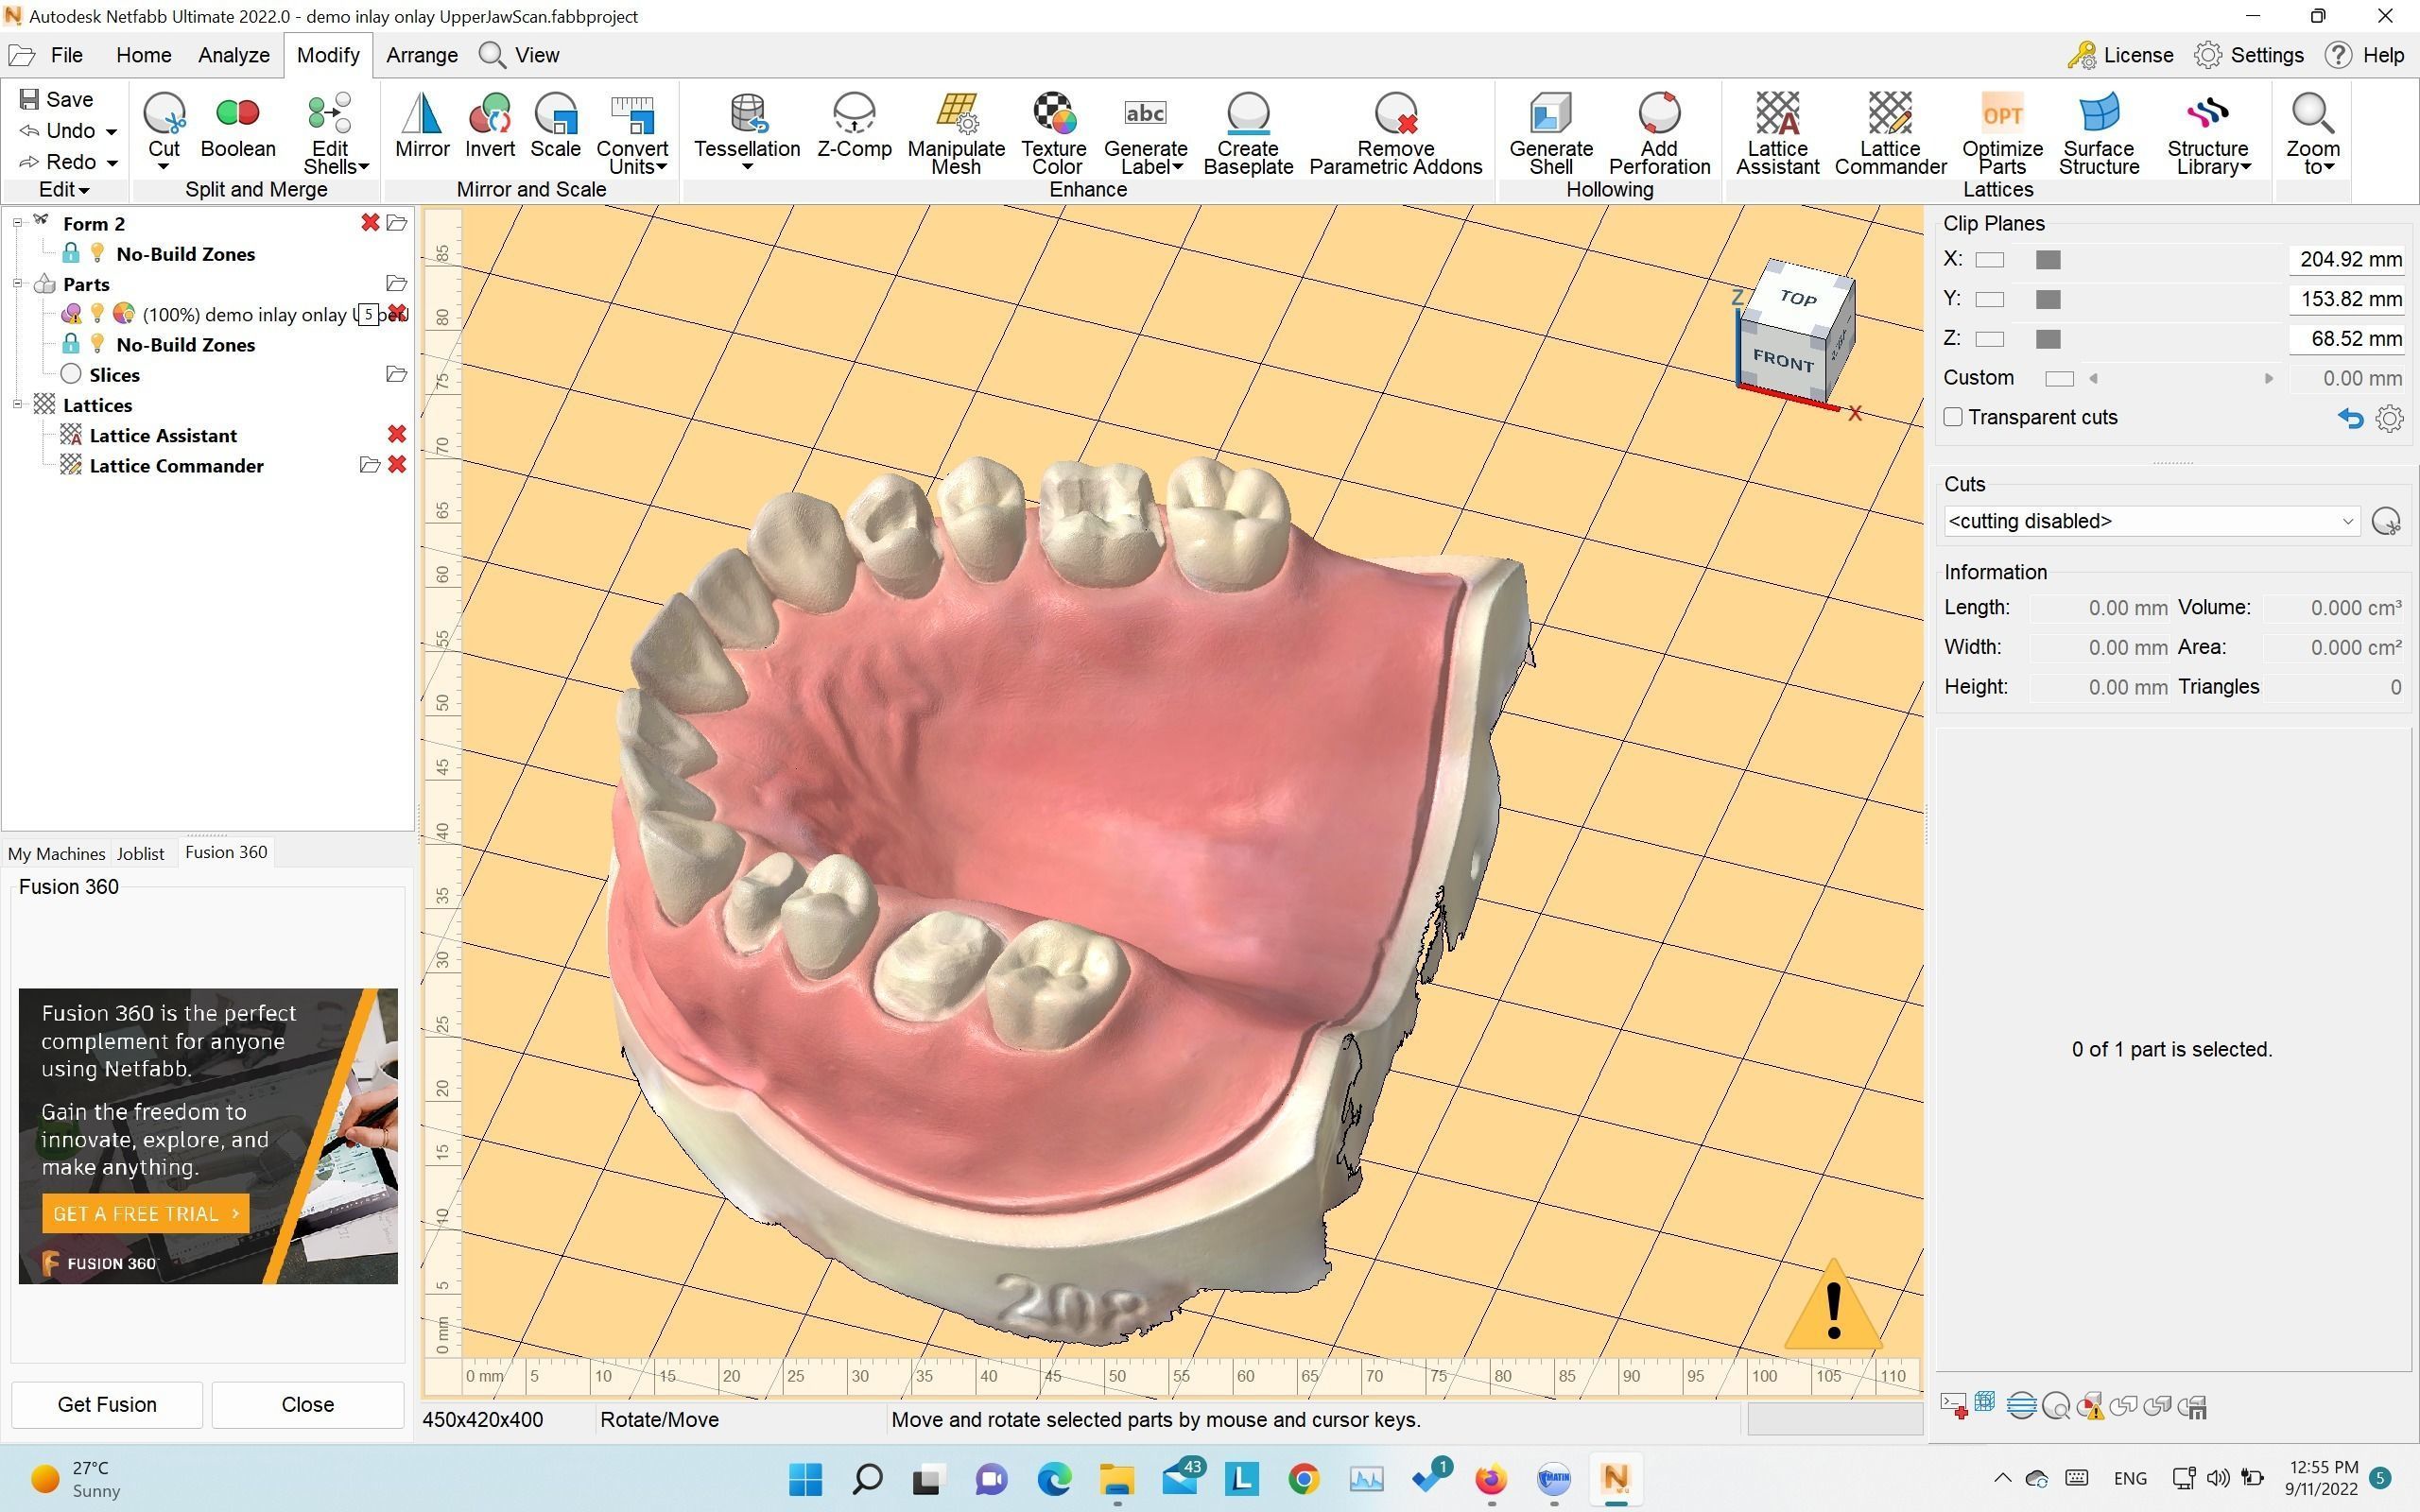Click the script console icon with red plus
Screen dimensions: 2420x1512
(1954, 1406)
